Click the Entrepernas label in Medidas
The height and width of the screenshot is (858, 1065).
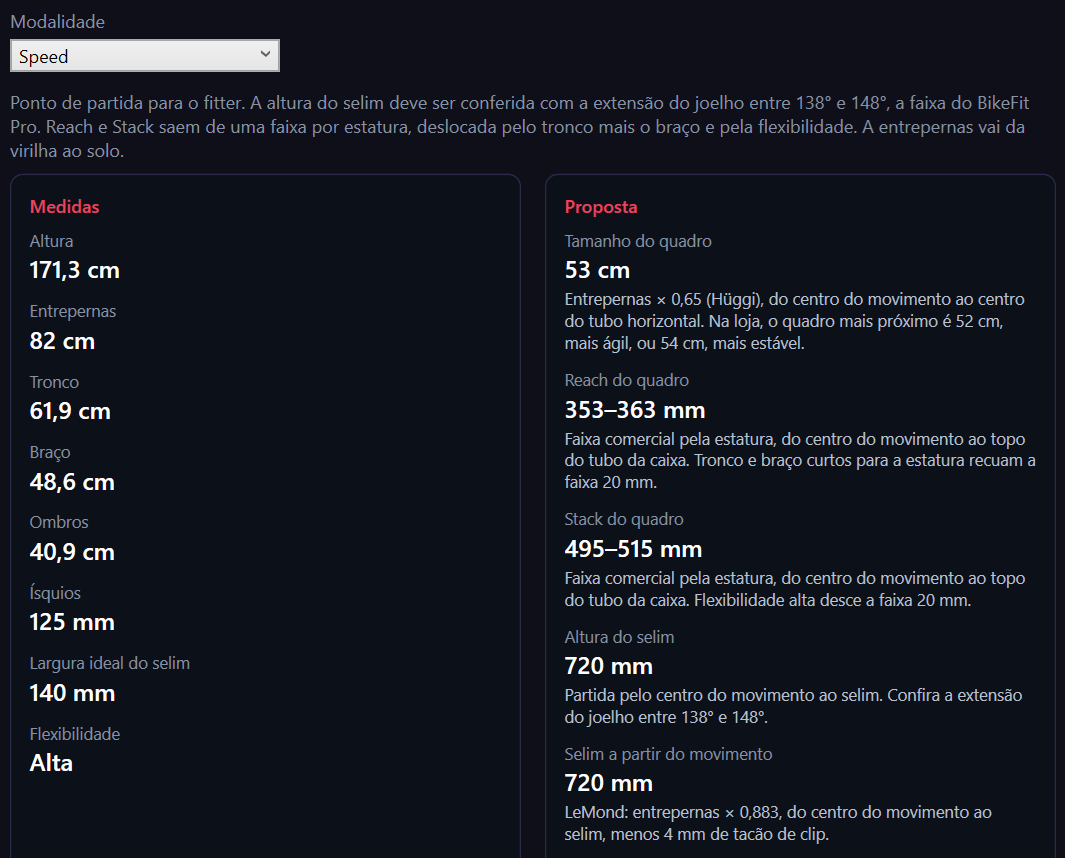tap(73, 311)
